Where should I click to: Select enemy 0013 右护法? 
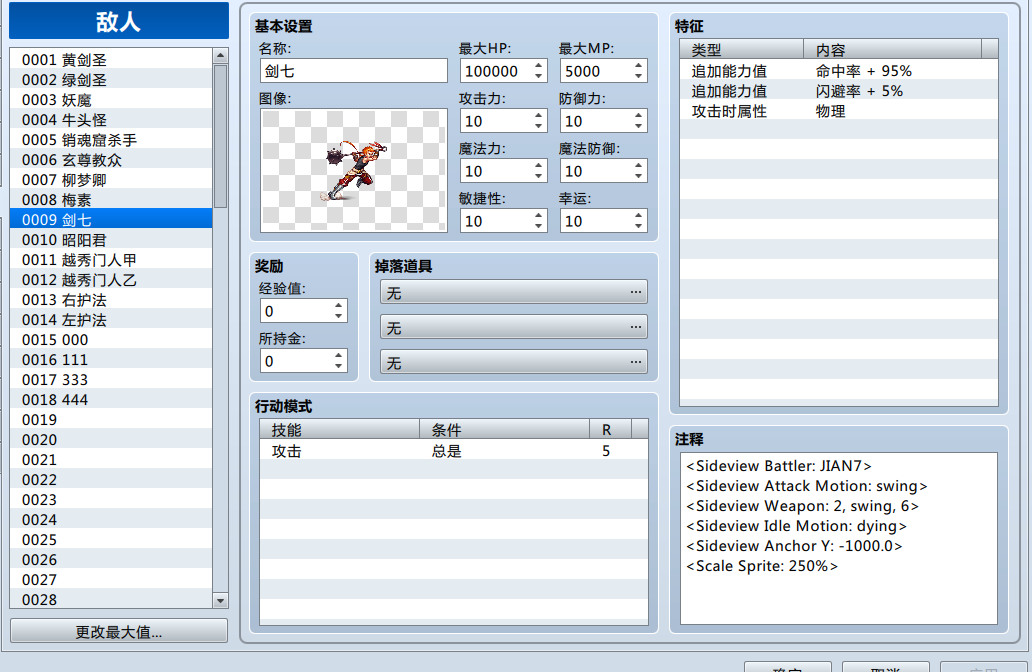tap(111, 299)
